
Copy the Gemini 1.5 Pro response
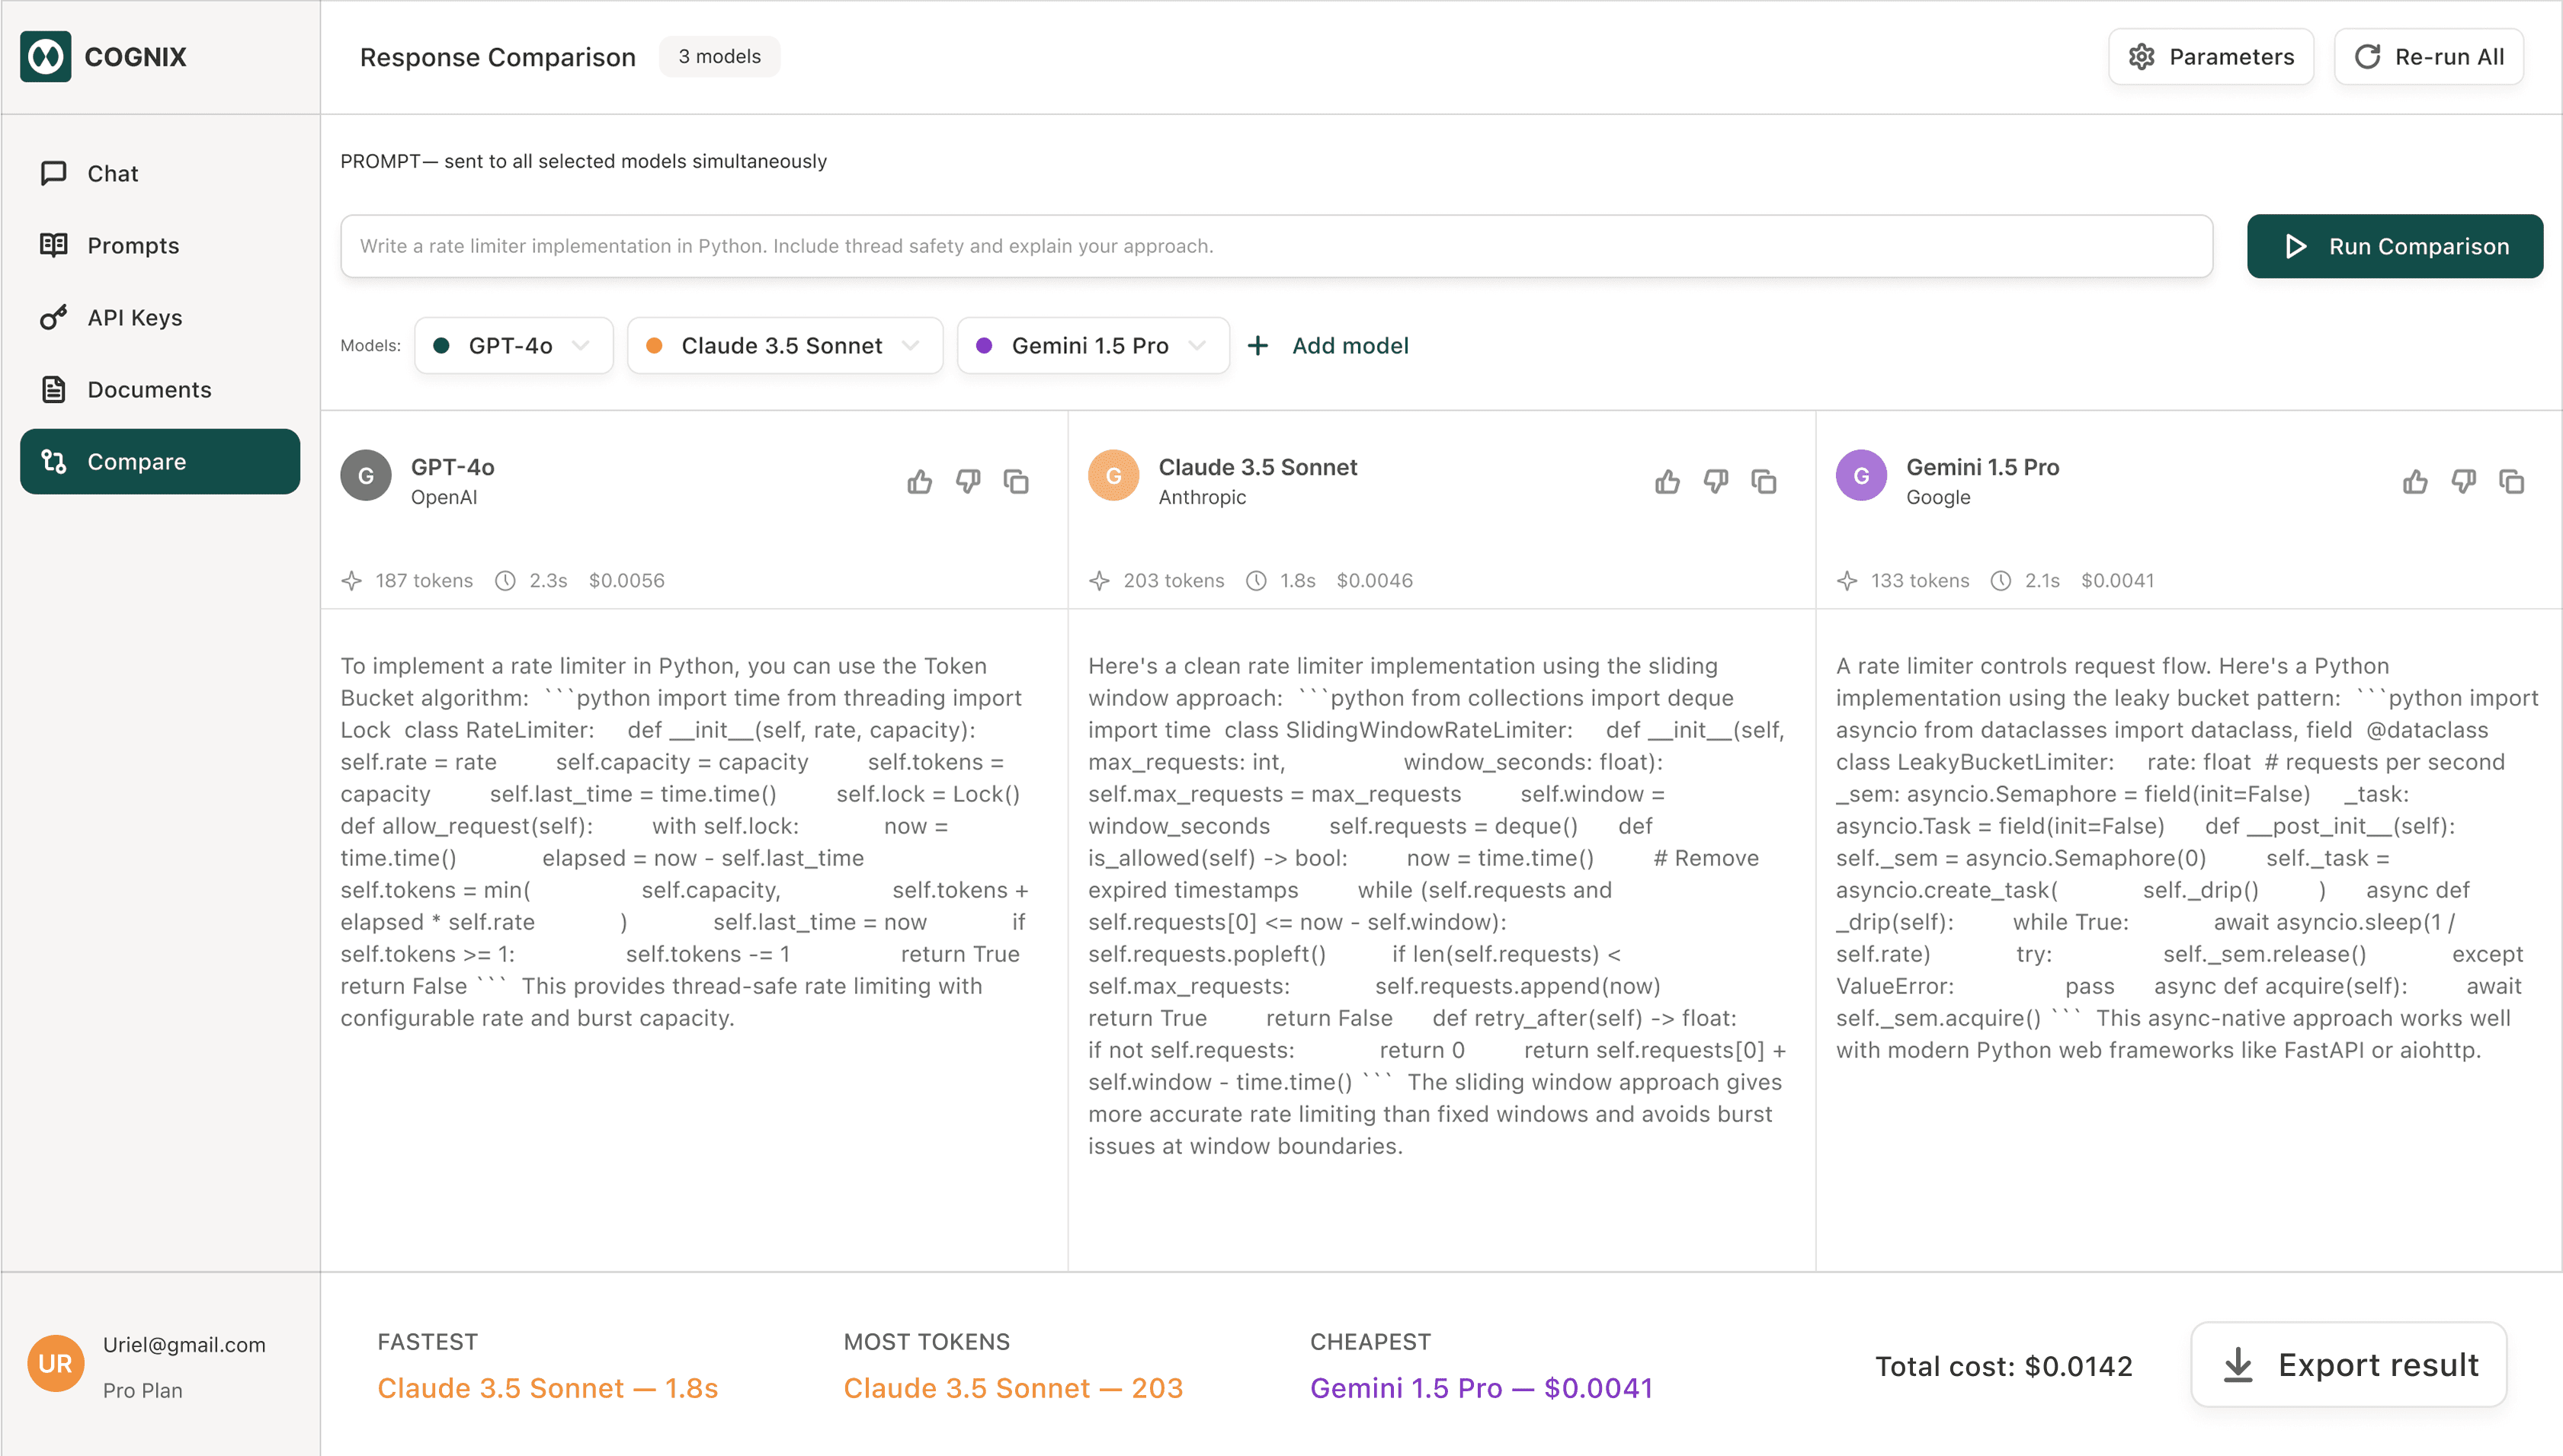coord(2511,482)
